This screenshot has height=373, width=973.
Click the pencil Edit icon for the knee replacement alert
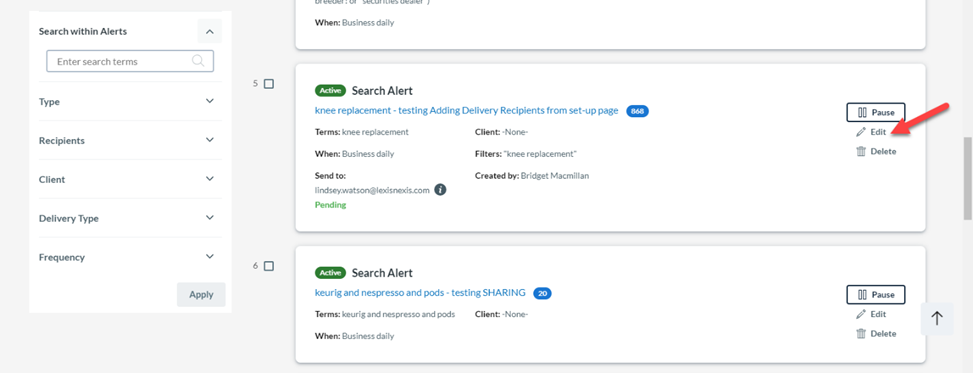861,132
